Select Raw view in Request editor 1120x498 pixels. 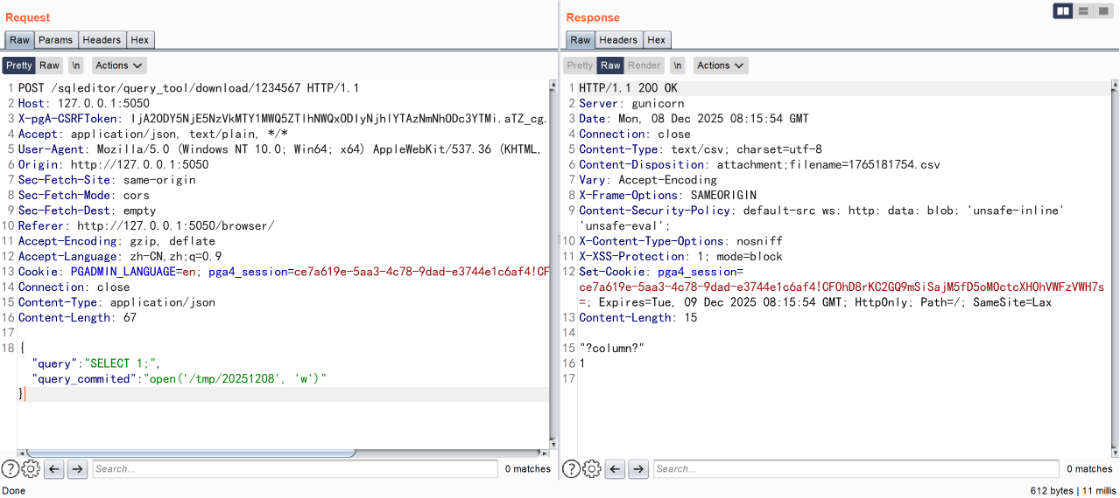(x=49, y=65)
